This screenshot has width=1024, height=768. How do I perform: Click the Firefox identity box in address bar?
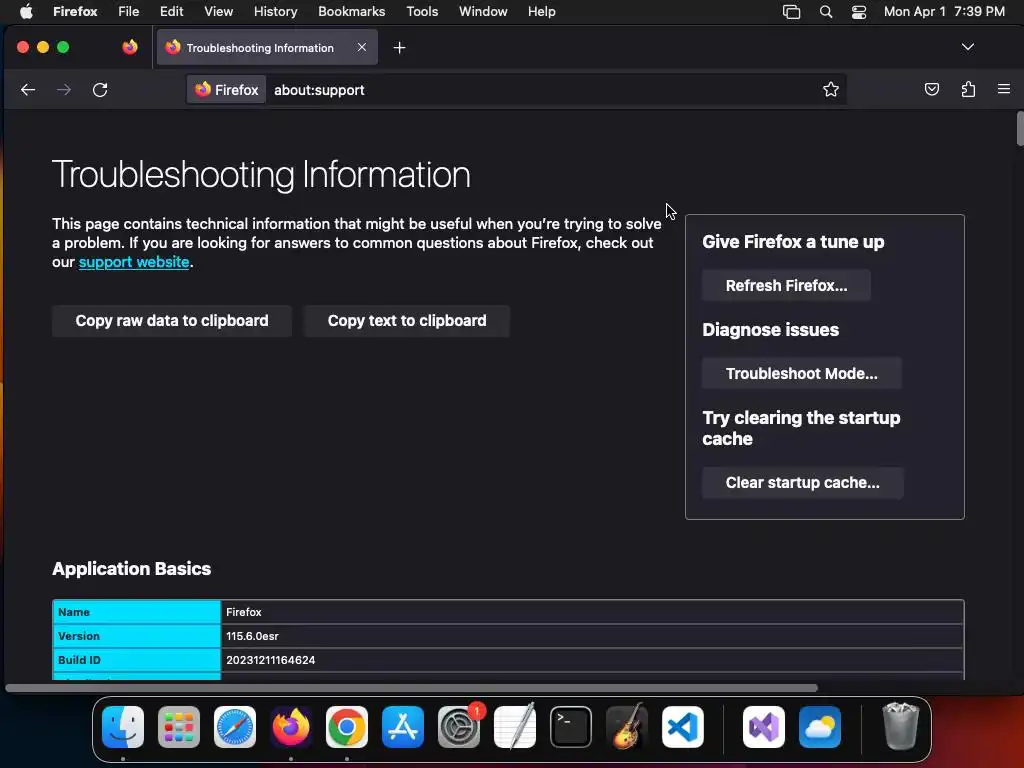click(227, 89)
